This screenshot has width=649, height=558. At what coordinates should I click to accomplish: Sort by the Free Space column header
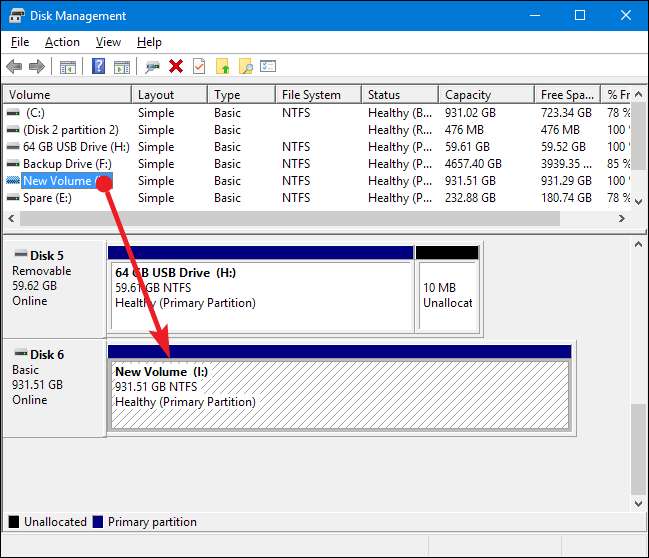pyautogui.click(x=567, y=94)
